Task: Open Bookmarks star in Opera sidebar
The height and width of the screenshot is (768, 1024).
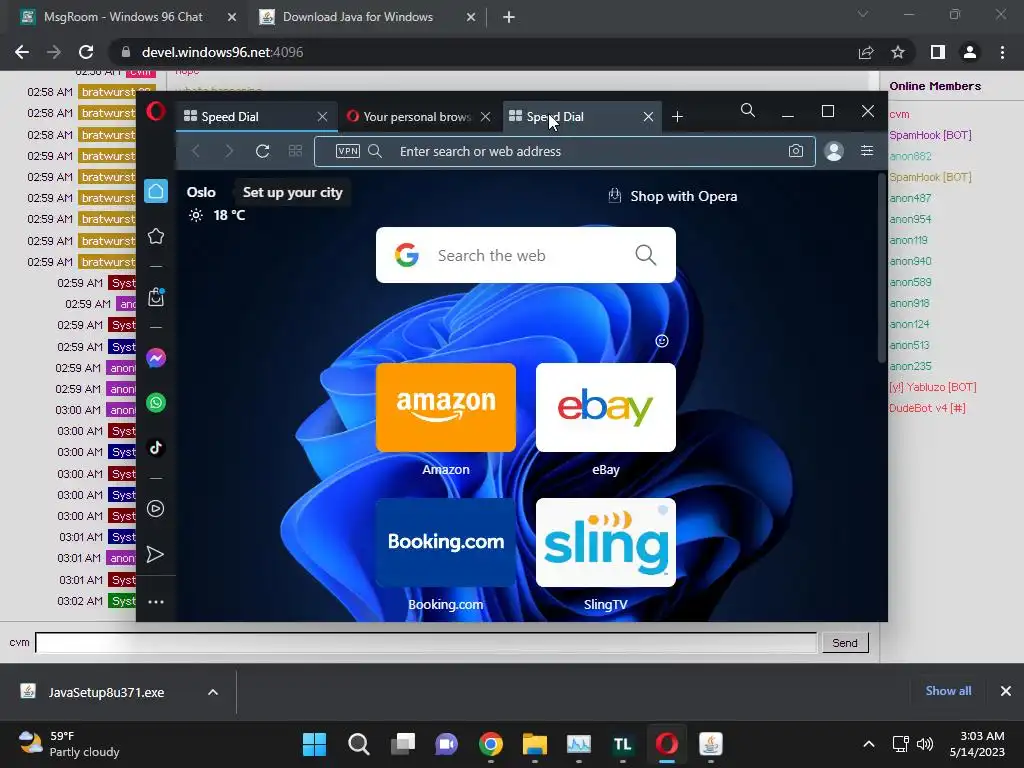Action: pos(155,236)
